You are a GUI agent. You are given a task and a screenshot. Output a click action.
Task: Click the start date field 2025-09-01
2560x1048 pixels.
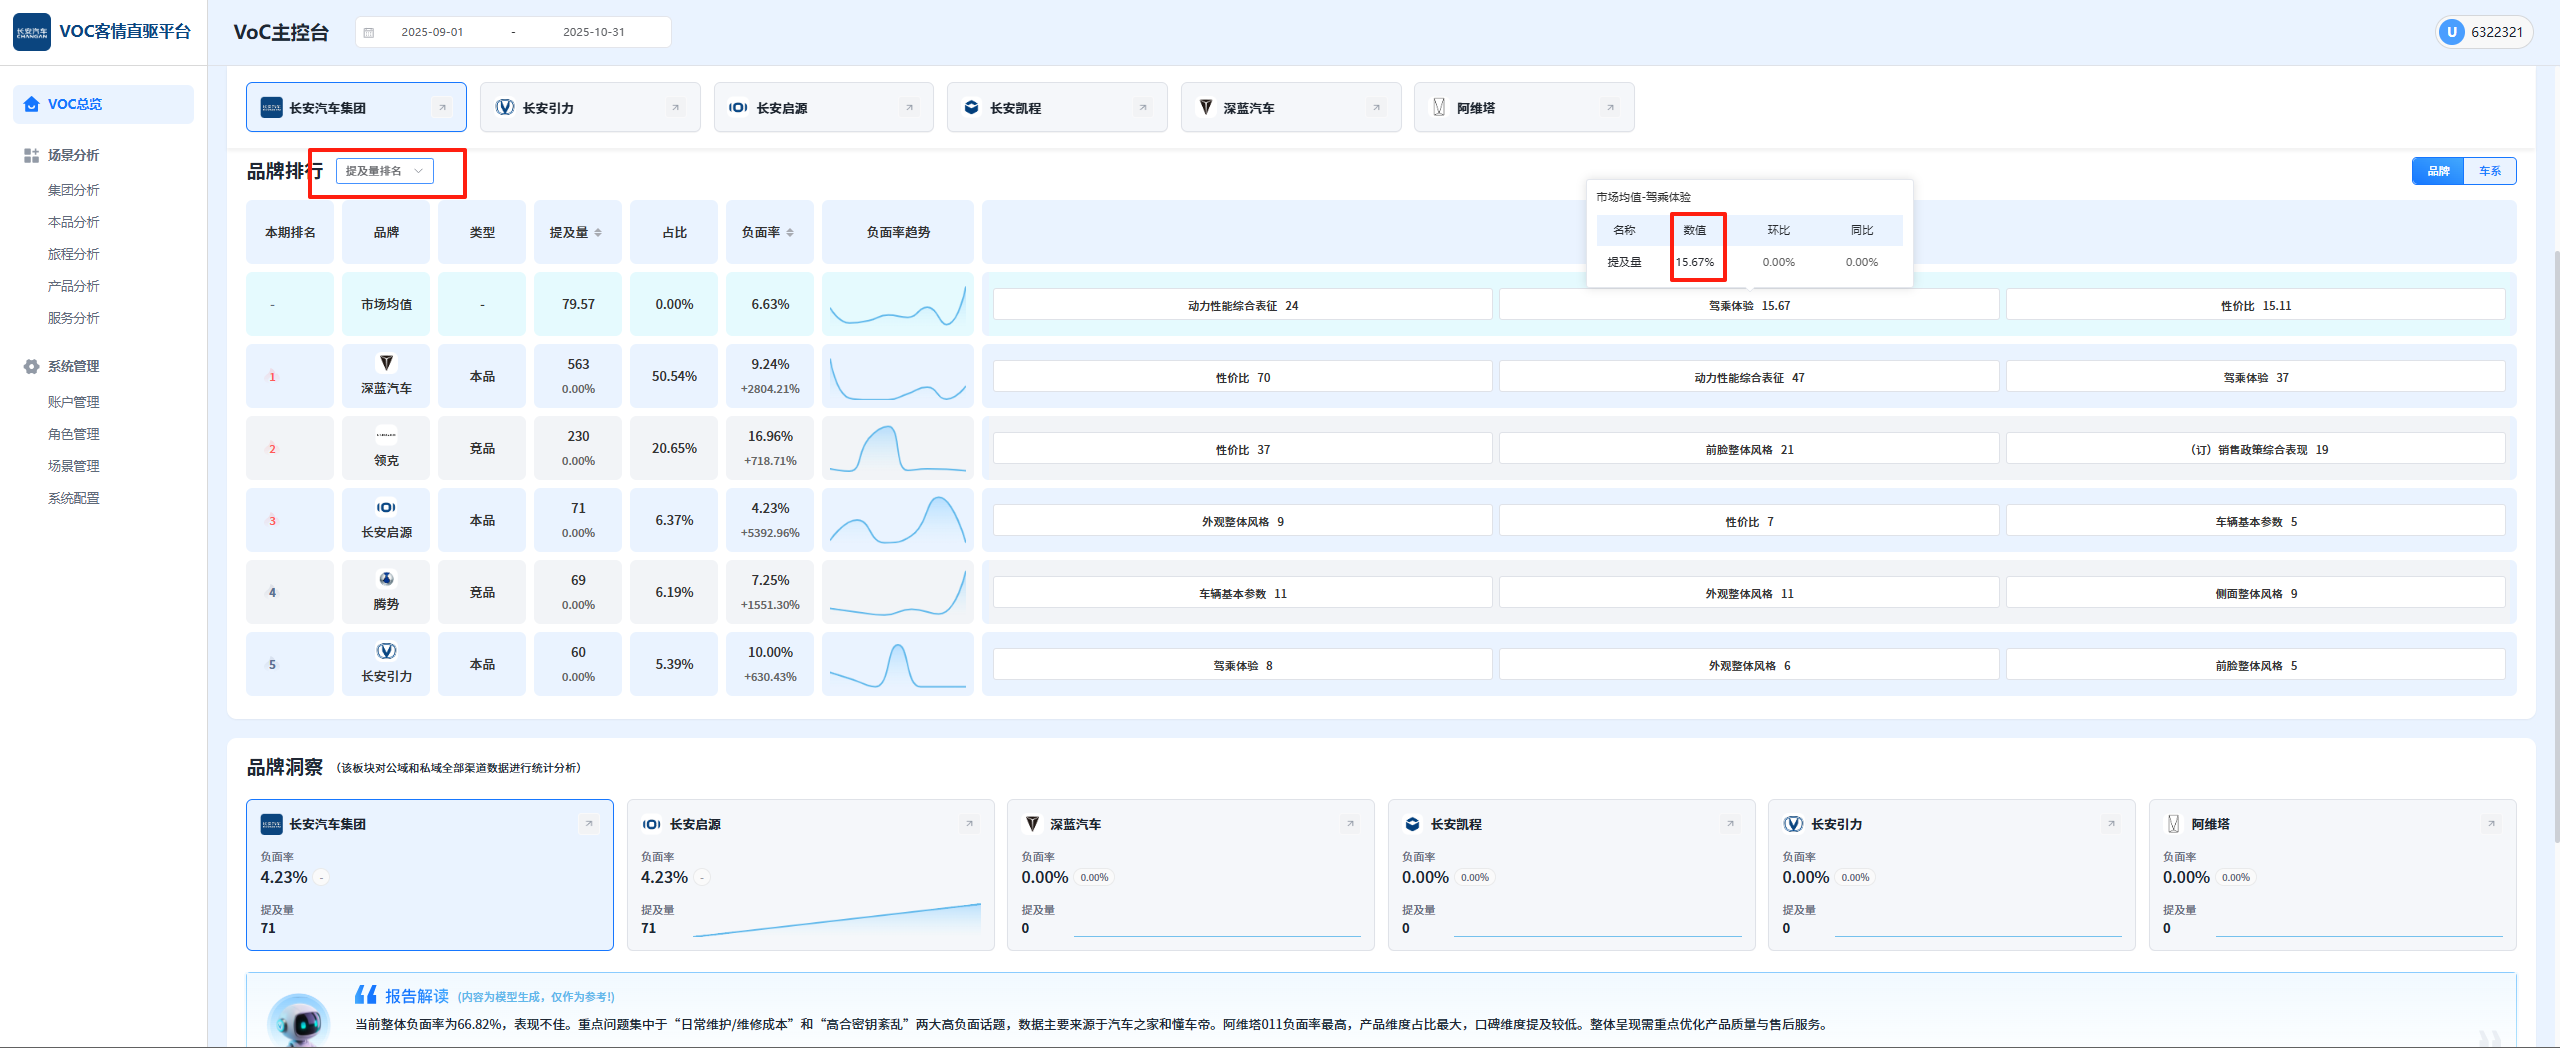(432, 32)
